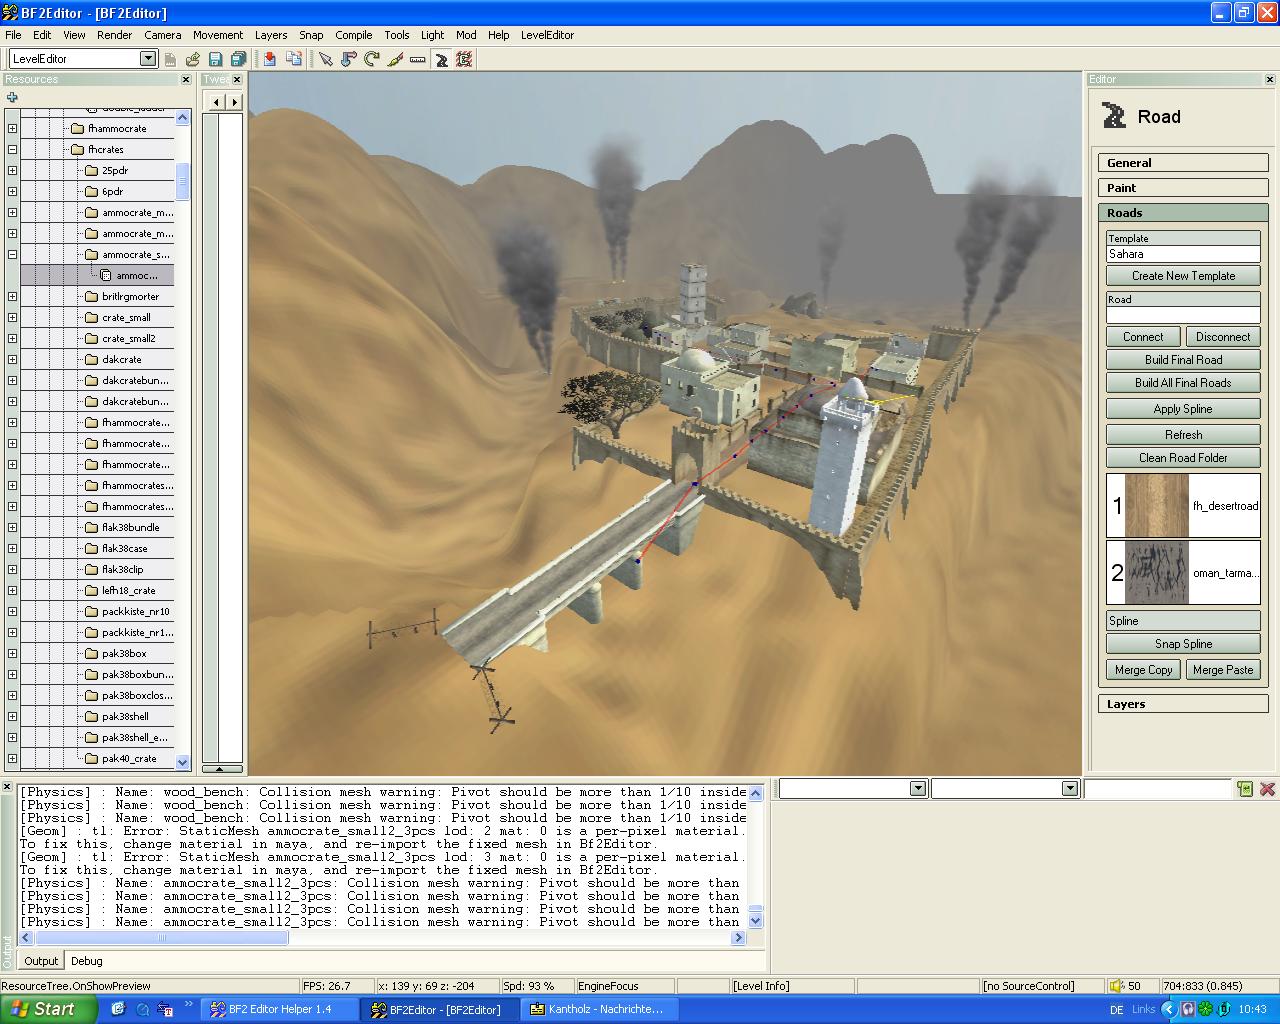Close the Resources panel
Viewport: 1280px width, 1024px height.
tap(186, 79)
